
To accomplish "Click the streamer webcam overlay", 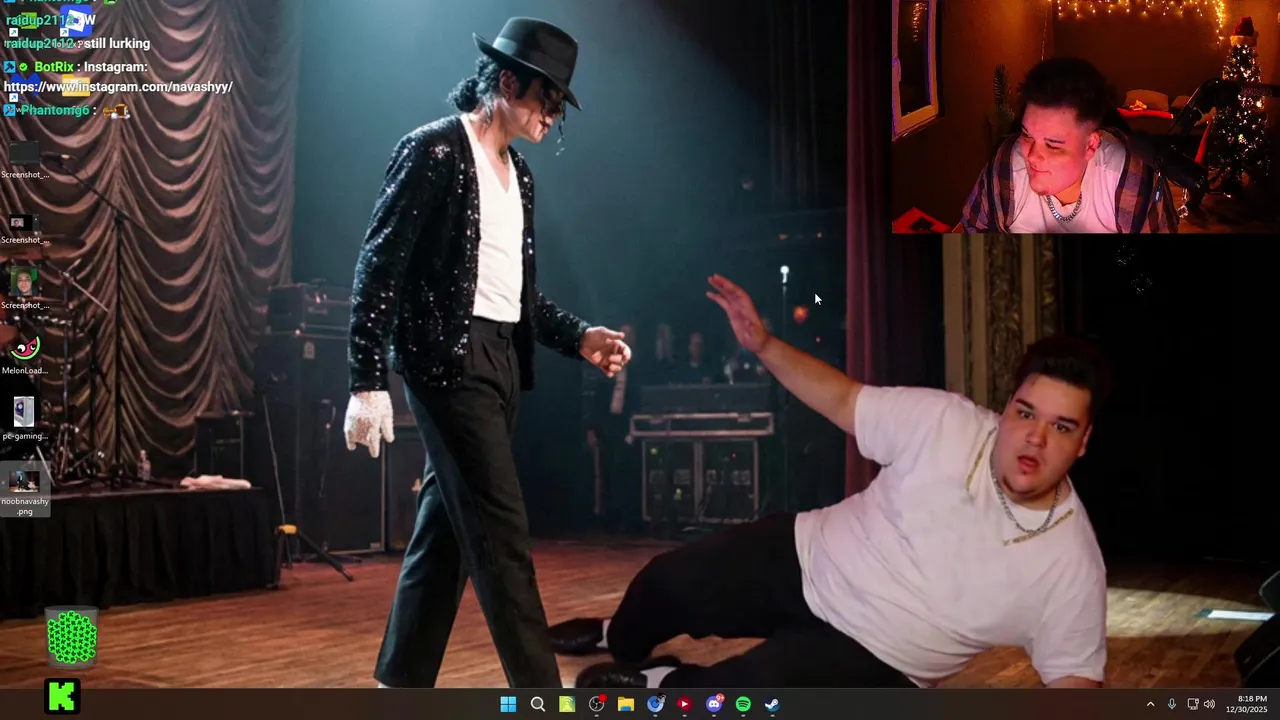I will pyautogui.click(x=1085, y=117).
